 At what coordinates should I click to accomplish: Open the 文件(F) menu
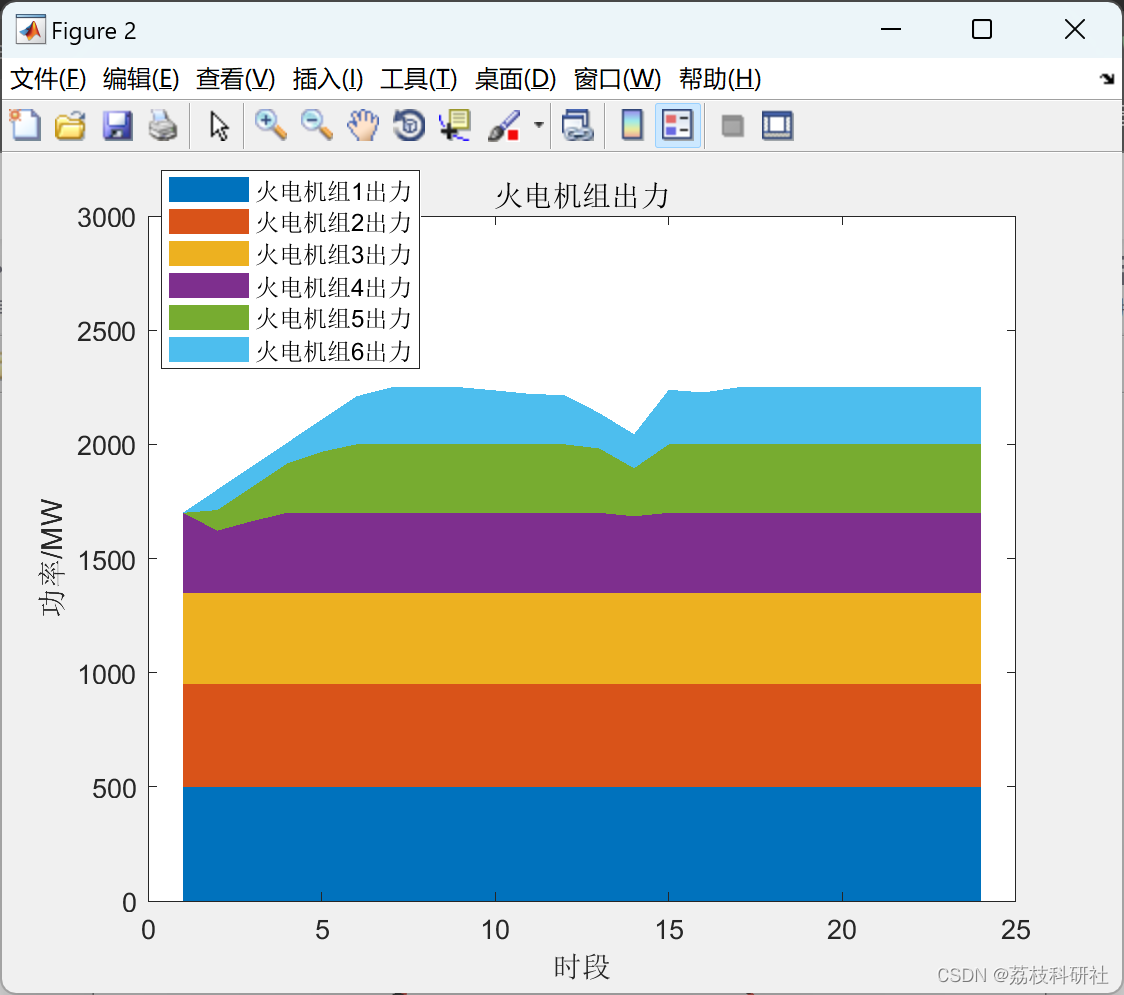pos(48,79)
